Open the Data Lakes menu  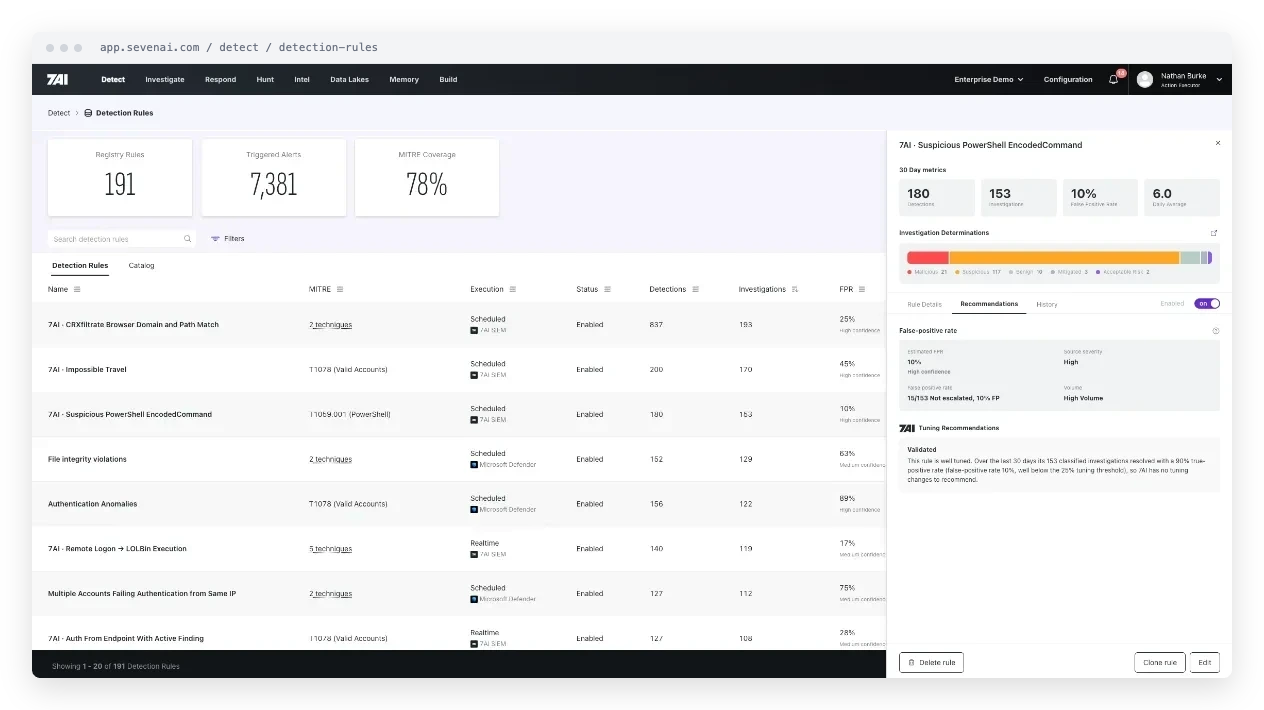(350, 80)
